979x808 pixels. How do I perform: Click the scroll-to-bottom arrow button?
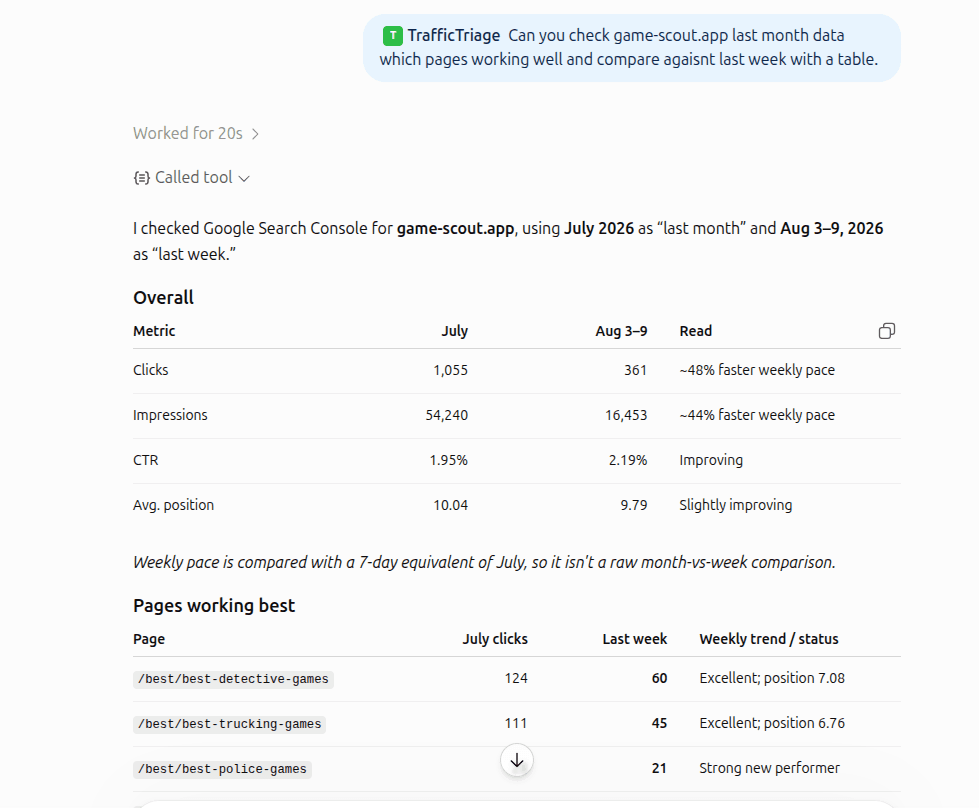click(517, 761)
